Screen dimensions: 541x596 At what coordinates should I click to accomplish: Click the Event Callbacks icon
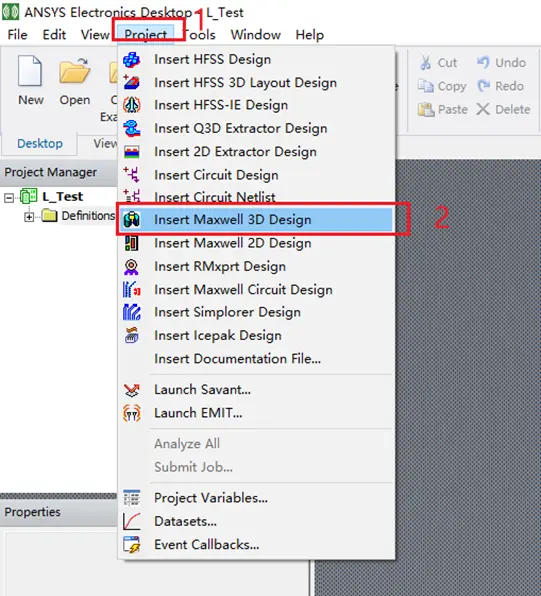132,545
